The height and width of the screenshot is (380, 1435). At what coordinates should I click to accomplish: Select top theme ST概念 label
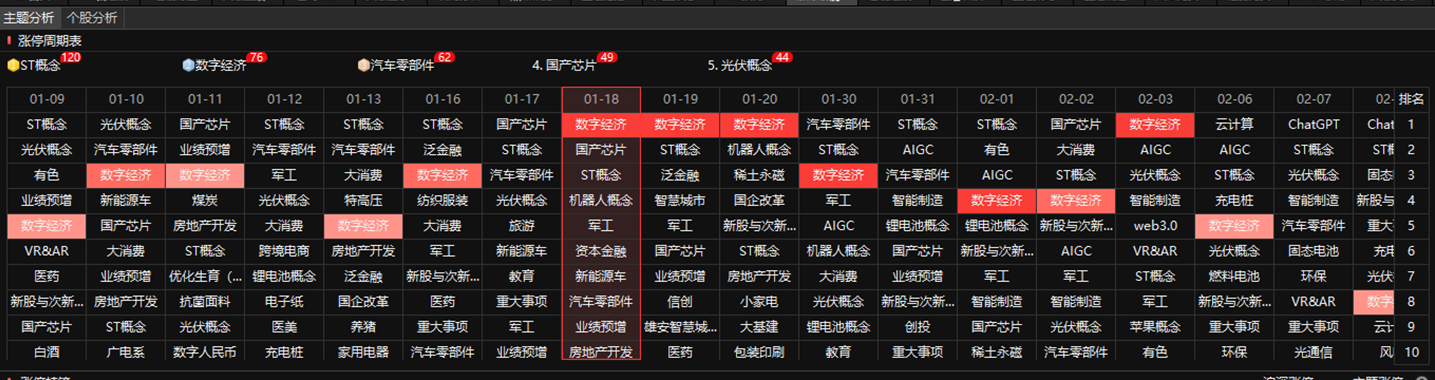coord(40,65)
